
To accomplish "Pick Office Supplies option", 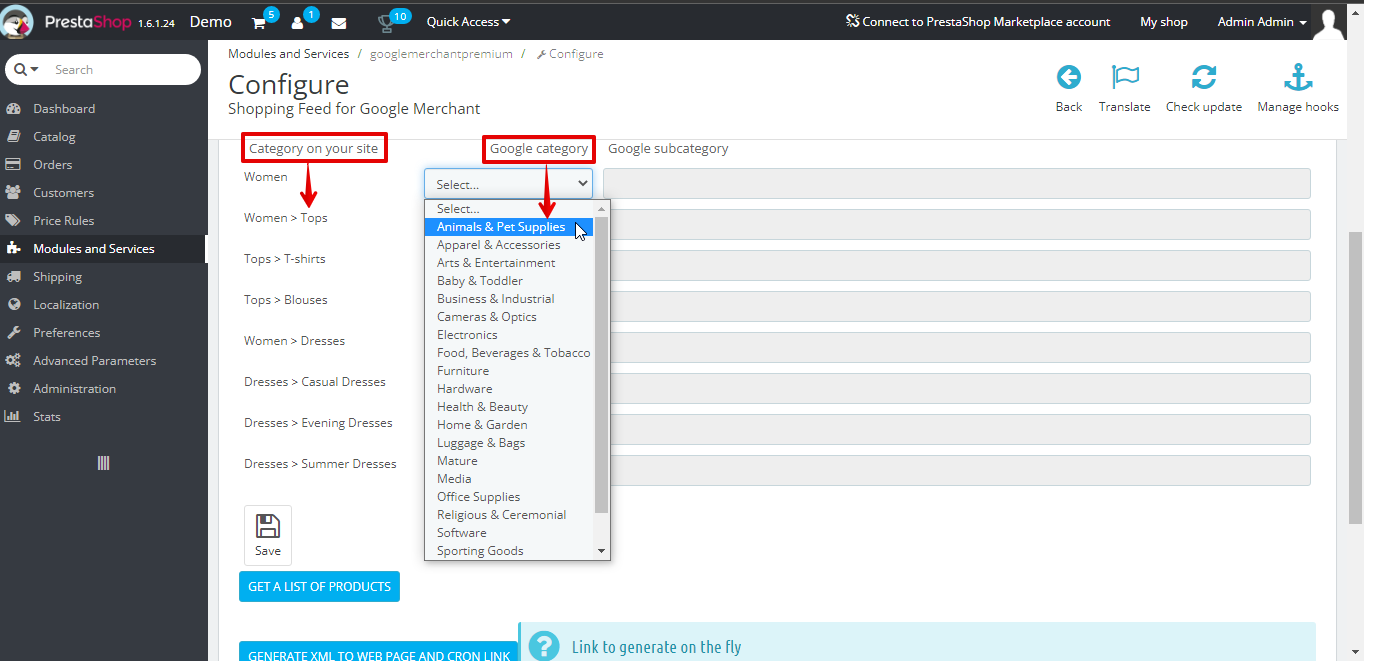I will pos(509,497).
